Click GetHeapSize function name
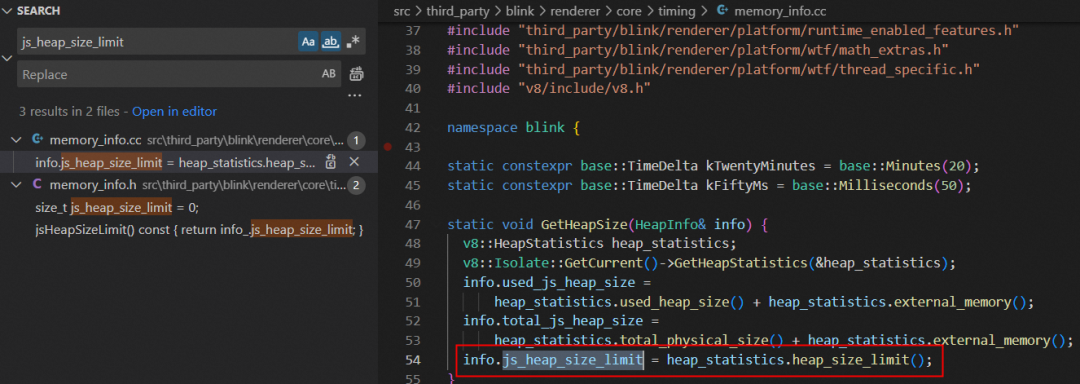 (x=585, y=224)
